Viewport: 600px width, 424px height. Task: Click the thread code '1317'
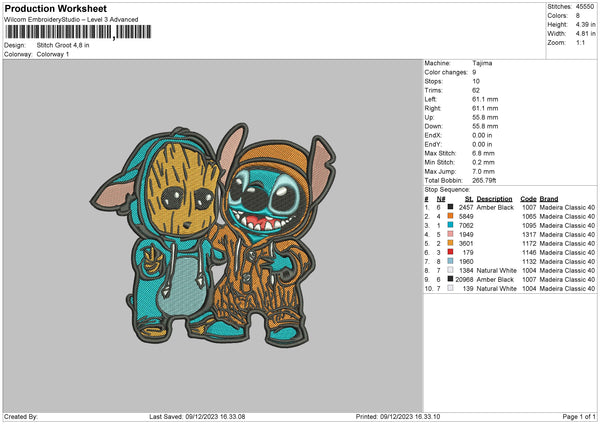(x=529, y=235)
